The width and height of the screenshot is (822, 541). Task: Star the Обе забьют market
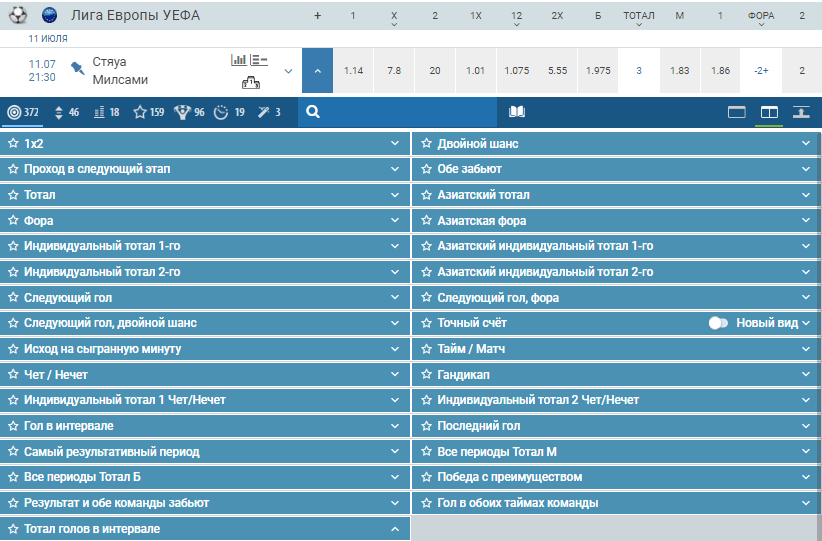(x=426, y=169)
